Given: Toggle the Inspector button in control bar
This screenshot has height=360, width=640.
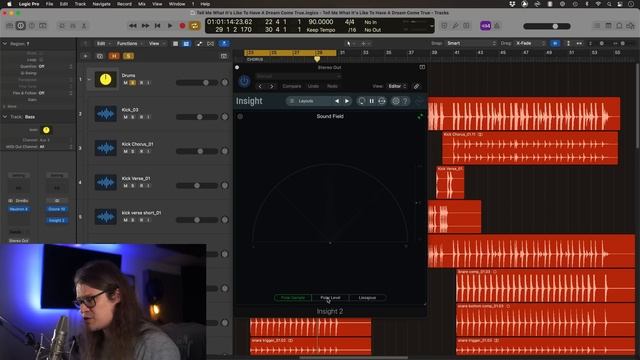Looking at the screenshot, I should (x=20, y=26).
